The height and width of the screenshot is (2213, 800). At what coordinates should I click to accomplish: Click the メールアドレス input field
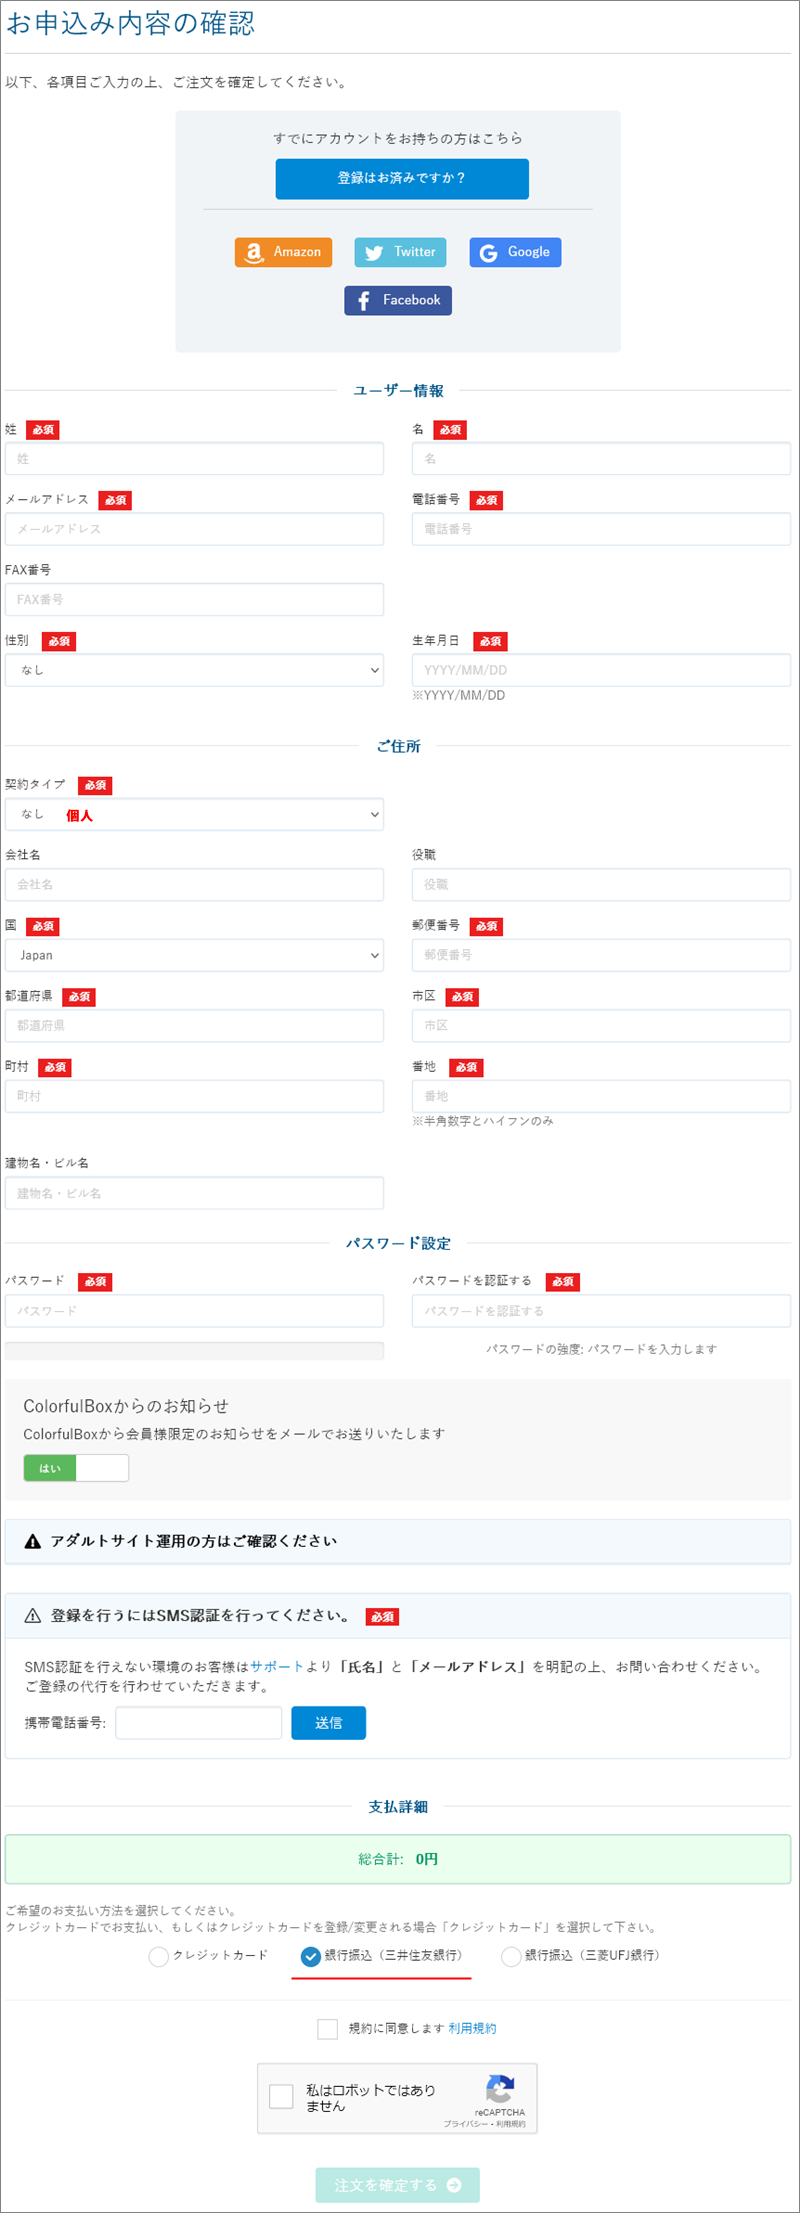194,529
